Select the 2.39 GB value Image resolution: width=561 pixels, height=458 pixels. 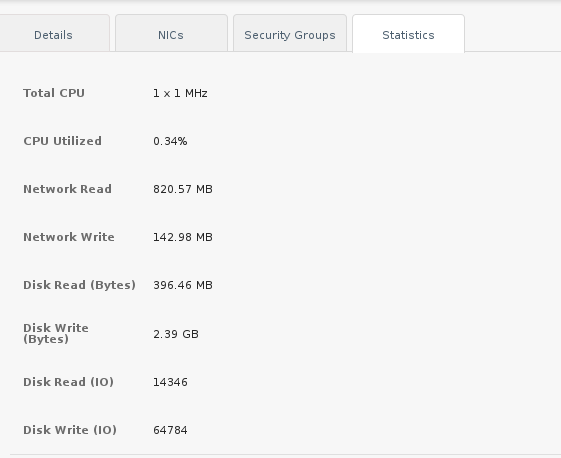click(176, 334)
